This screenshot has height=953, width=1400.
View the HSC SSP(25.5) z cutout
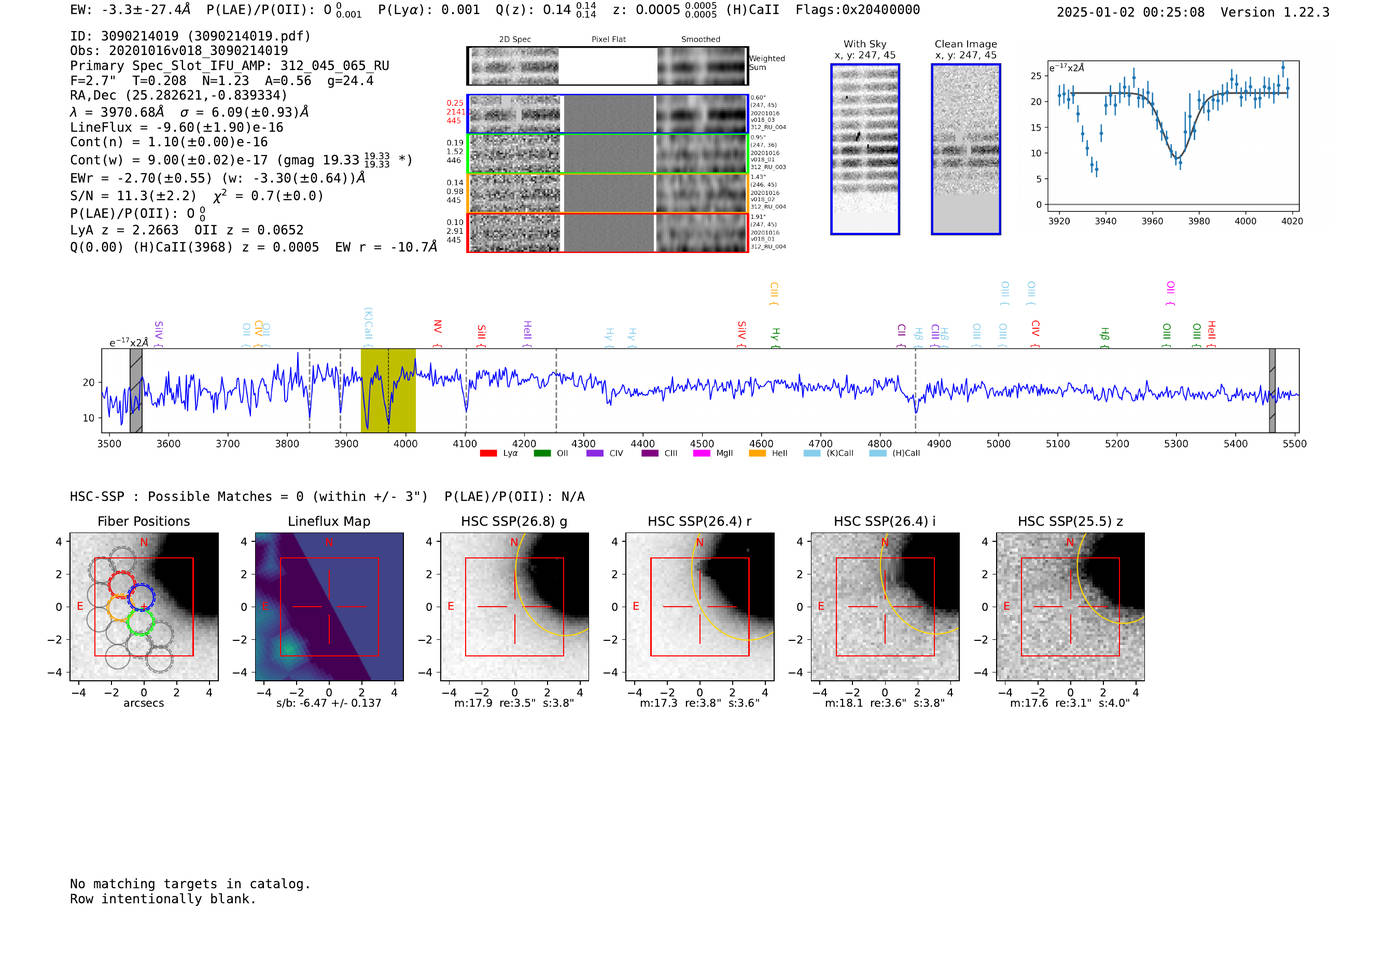(x=1070, y=607)
